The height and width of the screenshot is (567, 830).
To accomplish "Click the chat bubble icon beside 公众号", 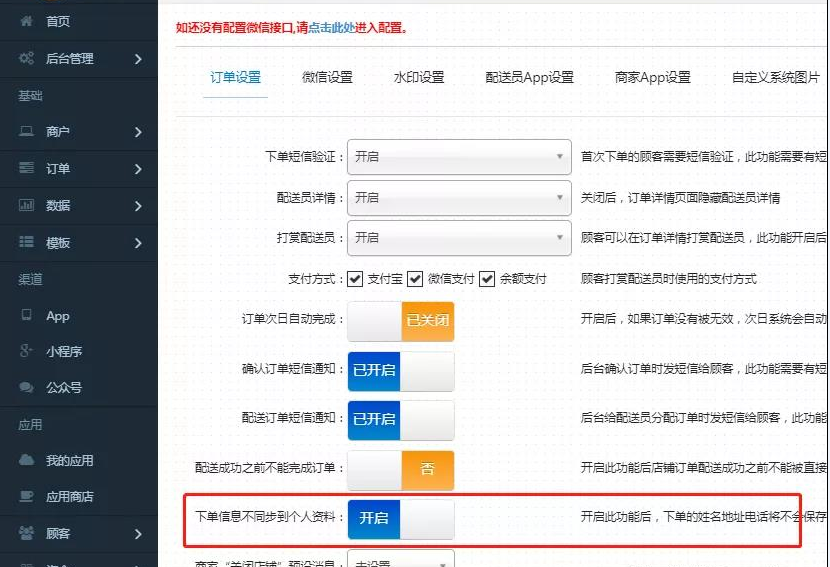I will (x=26, y=387).
